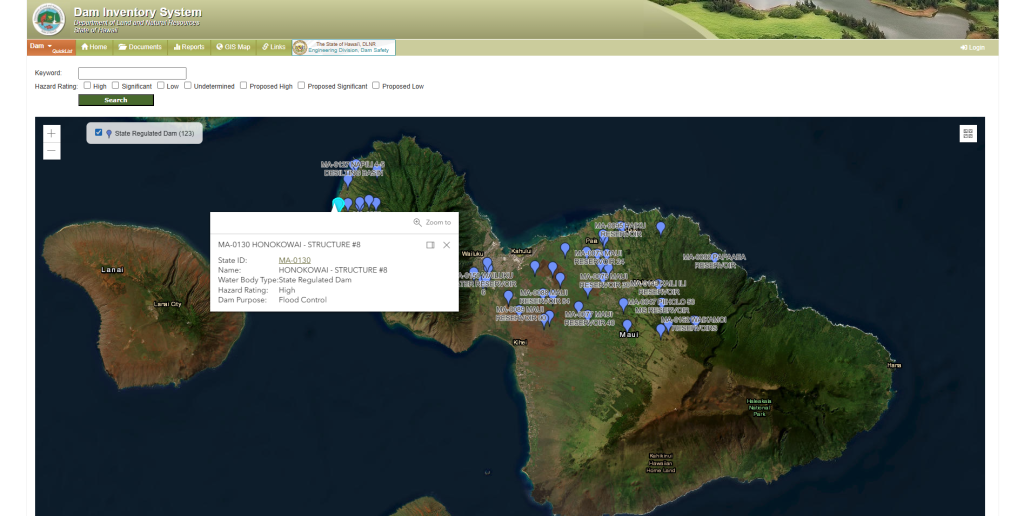The height and width of the screenshot is (516, 1024).
Task: Zoom out on the map with minus button
Action: pyautogui.click(x=52, y=151)
